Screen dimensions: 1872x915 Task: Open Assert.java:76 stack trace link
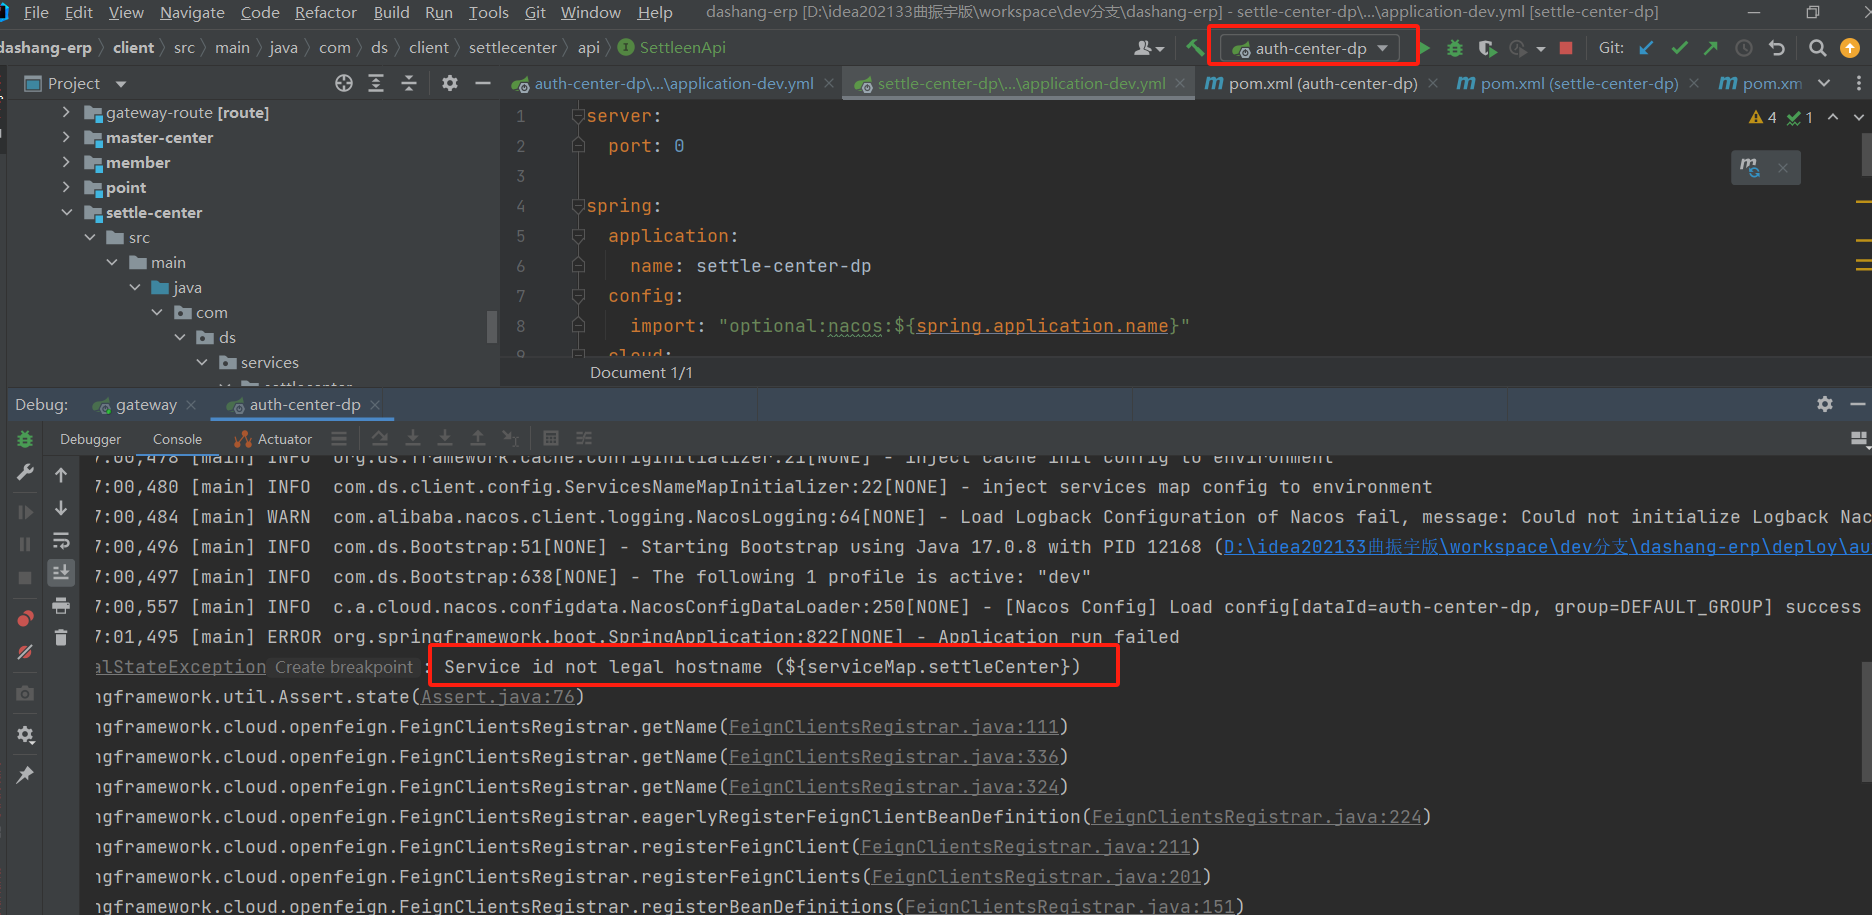pyautogui.click(x=497, y=697)
